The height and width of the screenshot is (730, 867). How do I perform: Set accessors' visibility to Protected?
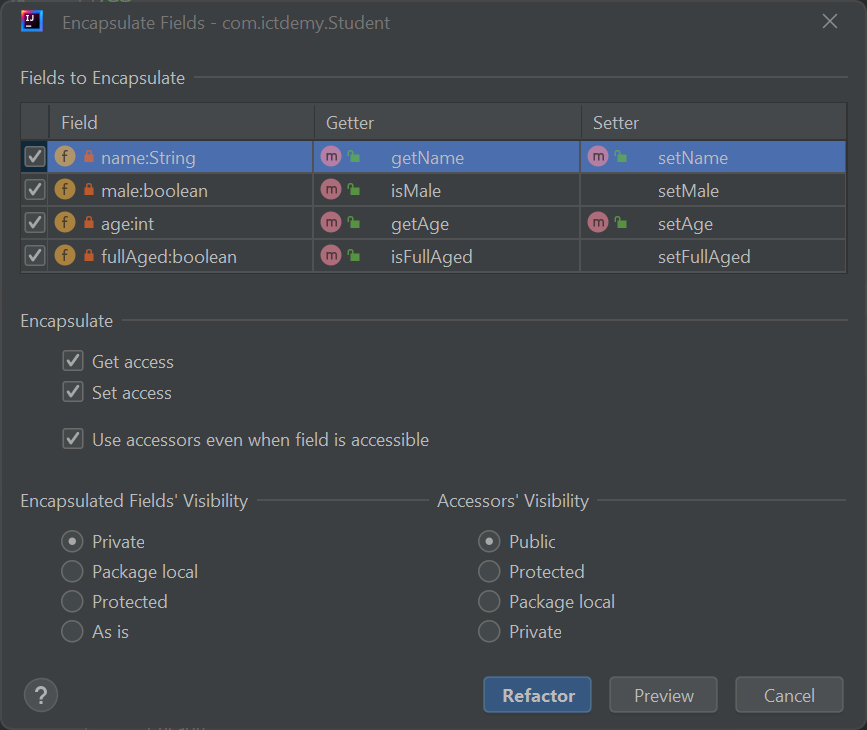click(489, 571)
